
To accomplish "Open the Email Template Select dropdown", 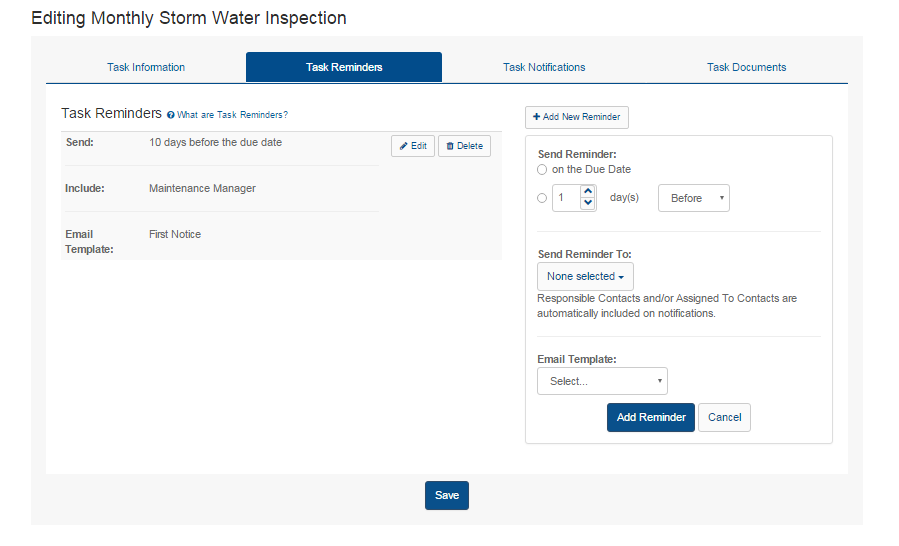I will pyautogui.click(x=602, y=381).
